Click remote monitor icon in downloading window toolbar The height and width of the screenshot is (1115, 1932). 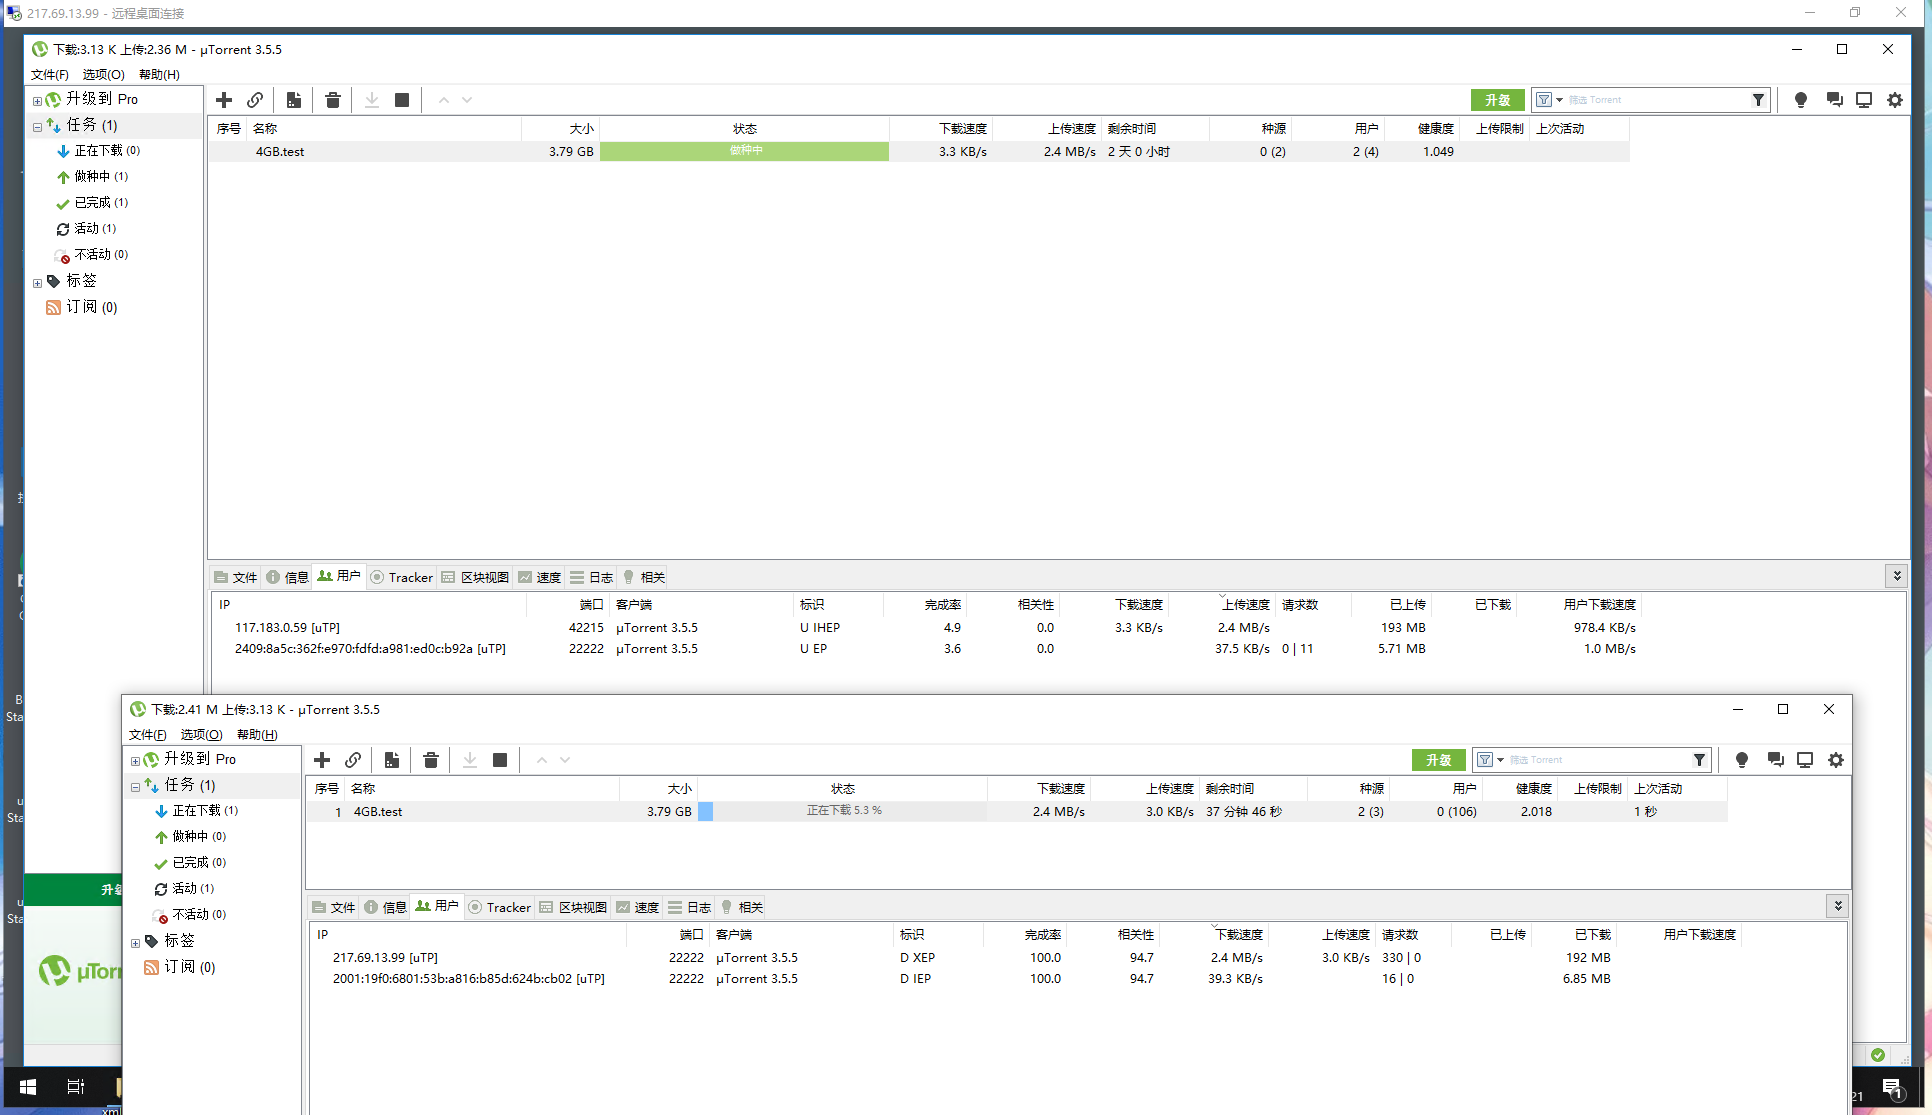1804,760
